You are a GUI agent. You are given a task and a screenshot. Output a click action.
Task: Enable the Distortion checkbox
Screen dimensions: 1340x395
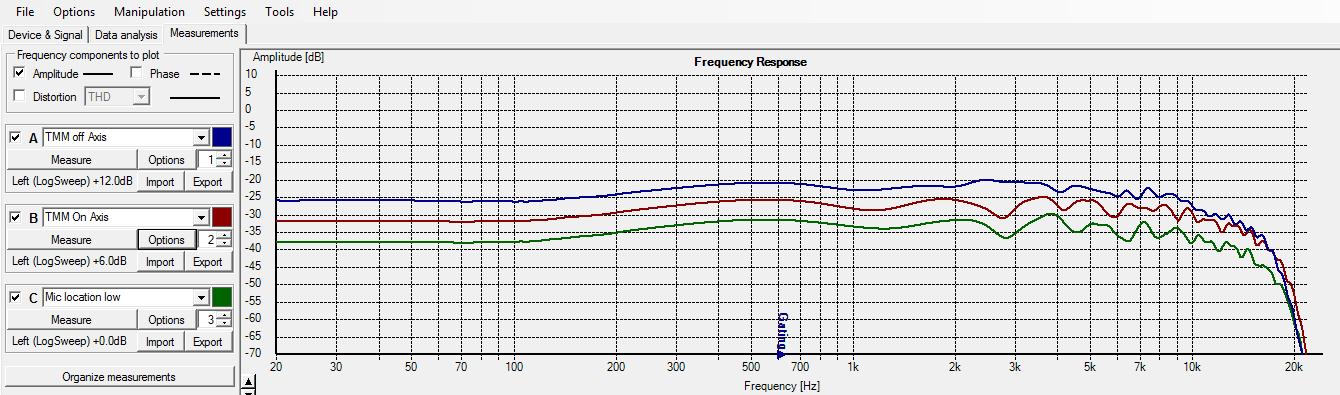pyautogui.click(x=19, y=97)
